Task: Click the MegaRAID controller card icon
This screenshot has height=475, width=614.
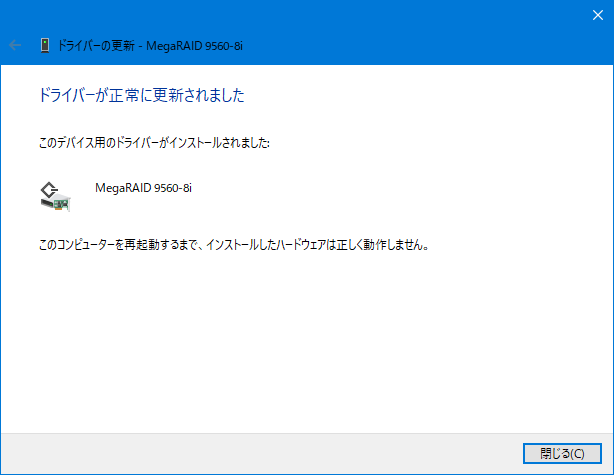Action: [56, 197]
